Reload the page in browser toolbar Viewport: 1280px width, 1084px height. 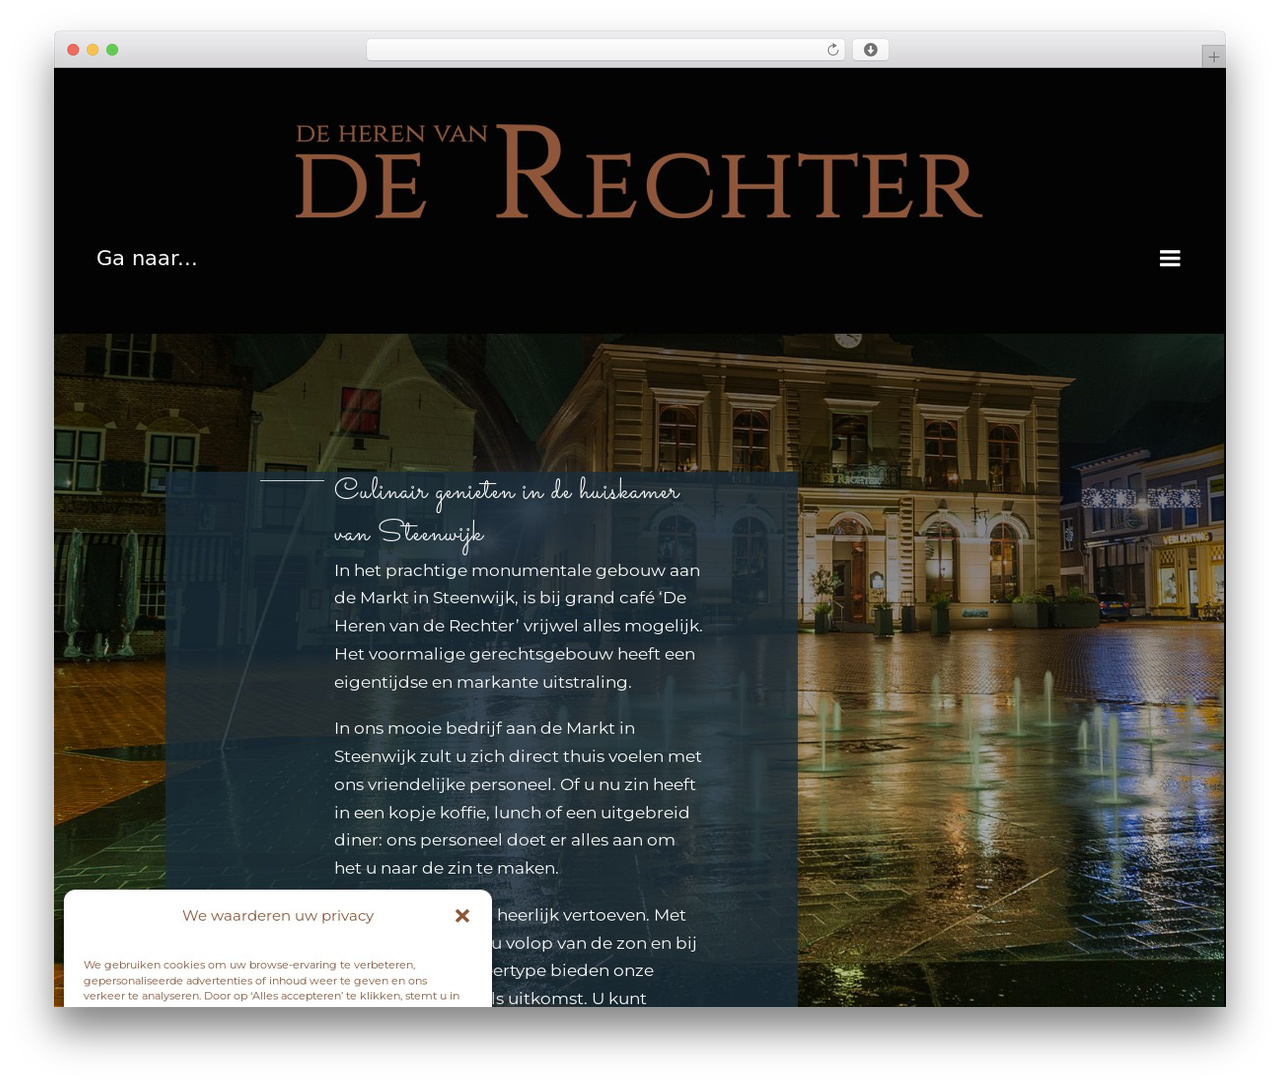click(x=832, y=50)
